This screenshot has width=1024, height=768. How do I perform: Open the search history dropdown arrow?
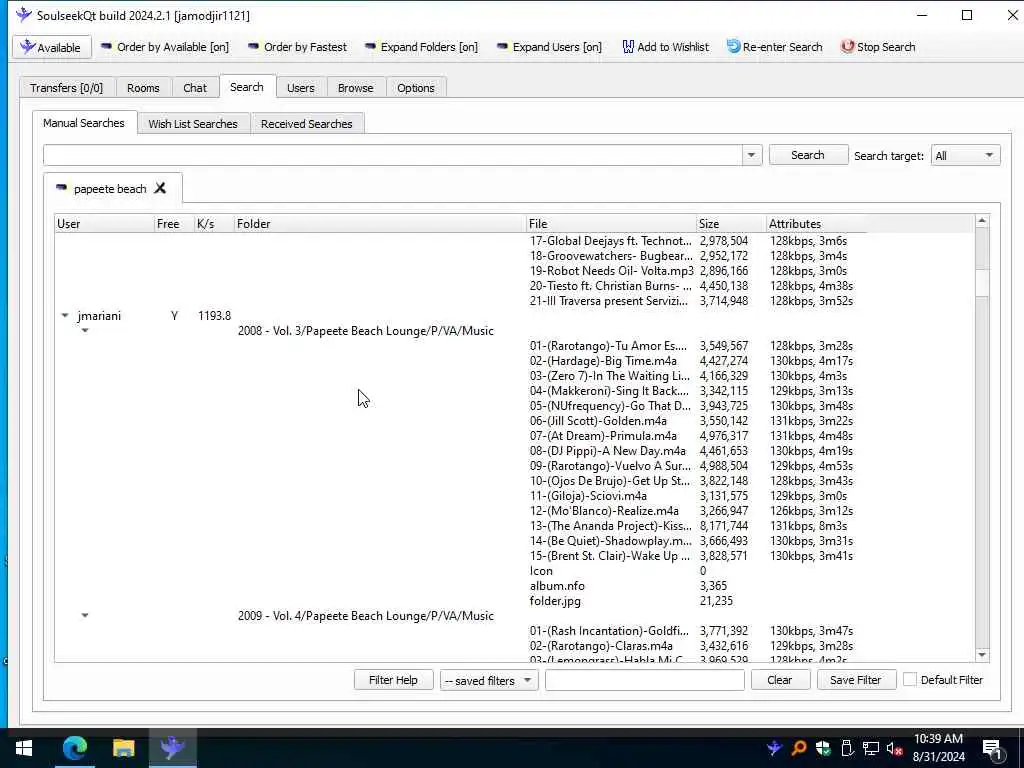coord(751,155)
